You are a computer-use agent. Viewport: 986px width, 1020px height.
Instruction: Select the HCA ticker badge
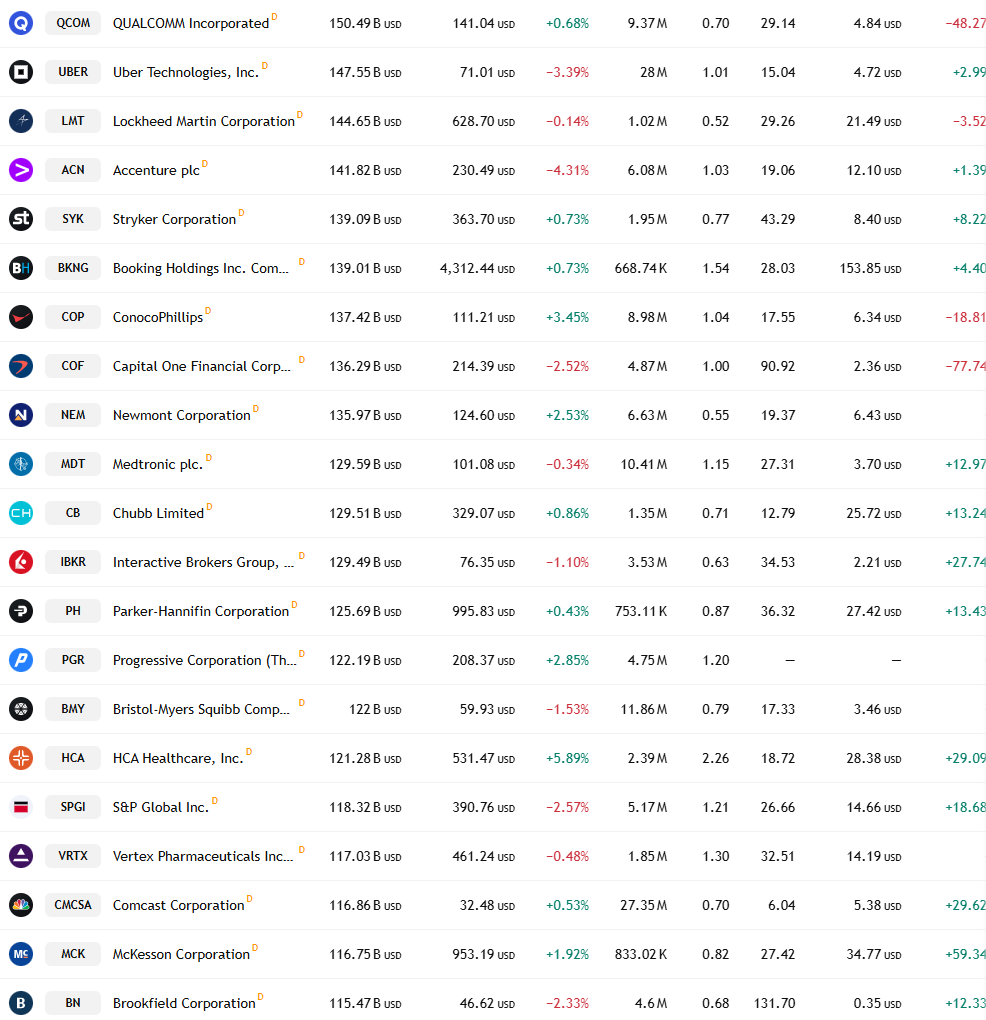pos(73,758)
